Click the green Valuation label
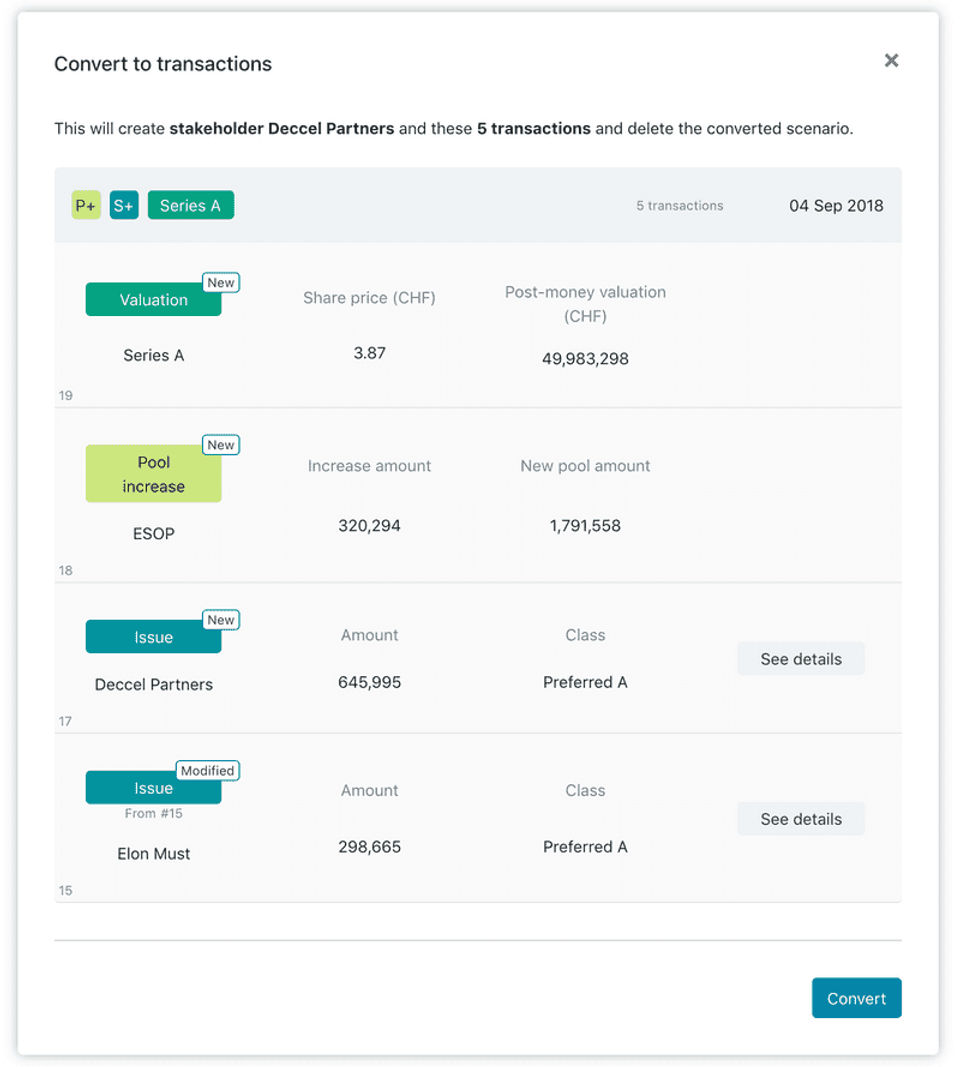Screen dimensions: 960x1067 (153, 300)
